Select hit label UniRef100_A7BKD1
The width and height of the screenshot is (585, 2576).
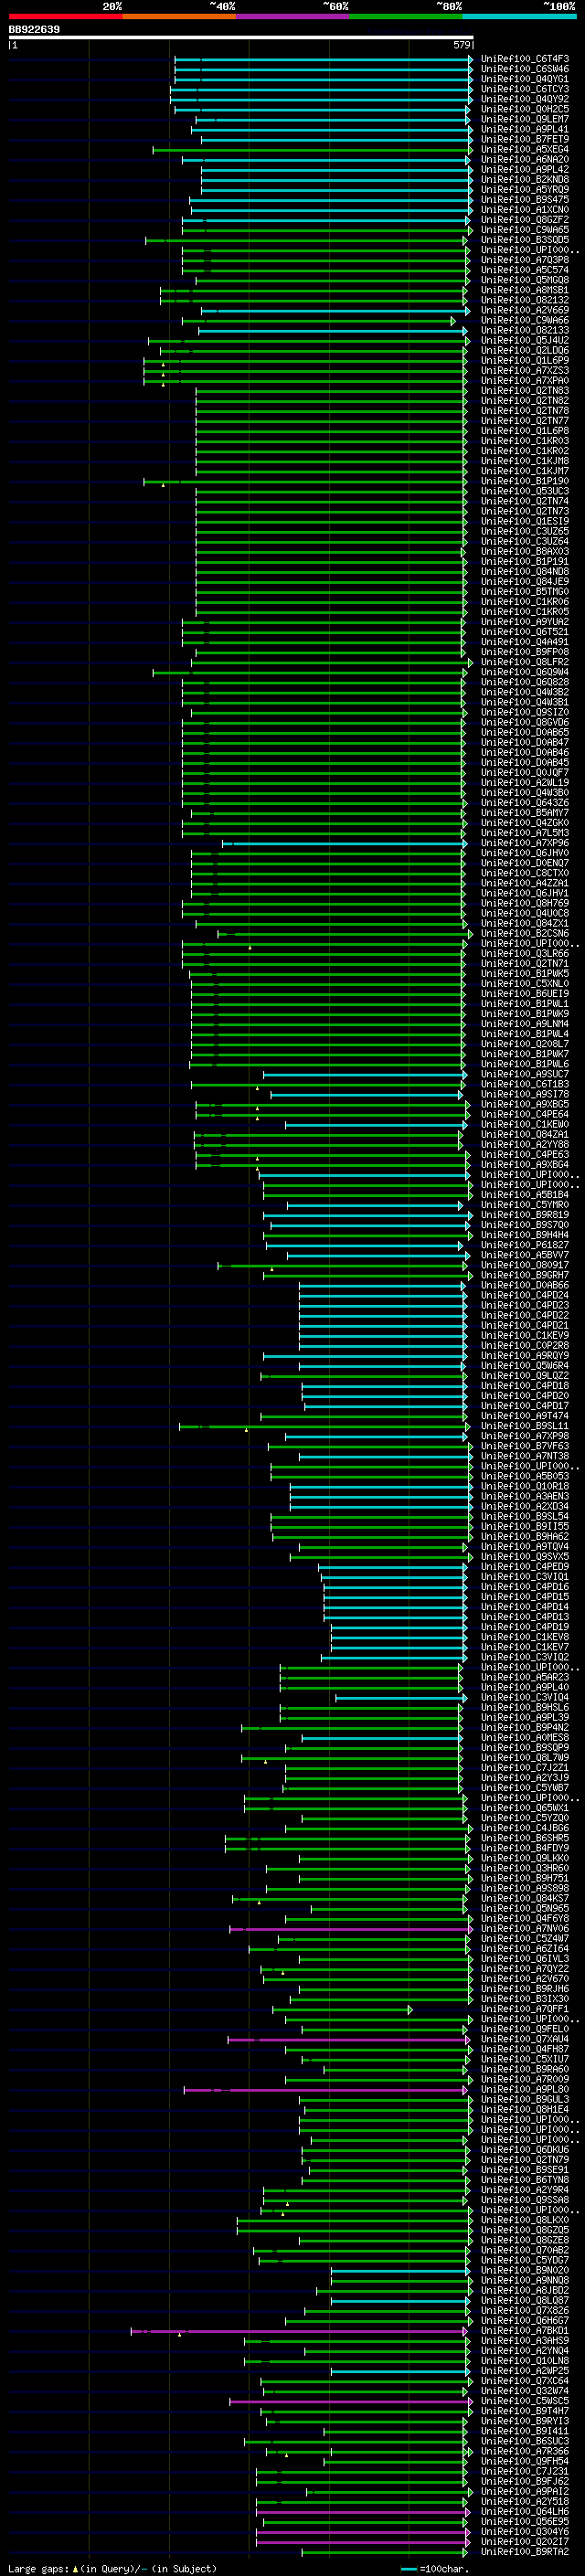[x=525, y=2330]
